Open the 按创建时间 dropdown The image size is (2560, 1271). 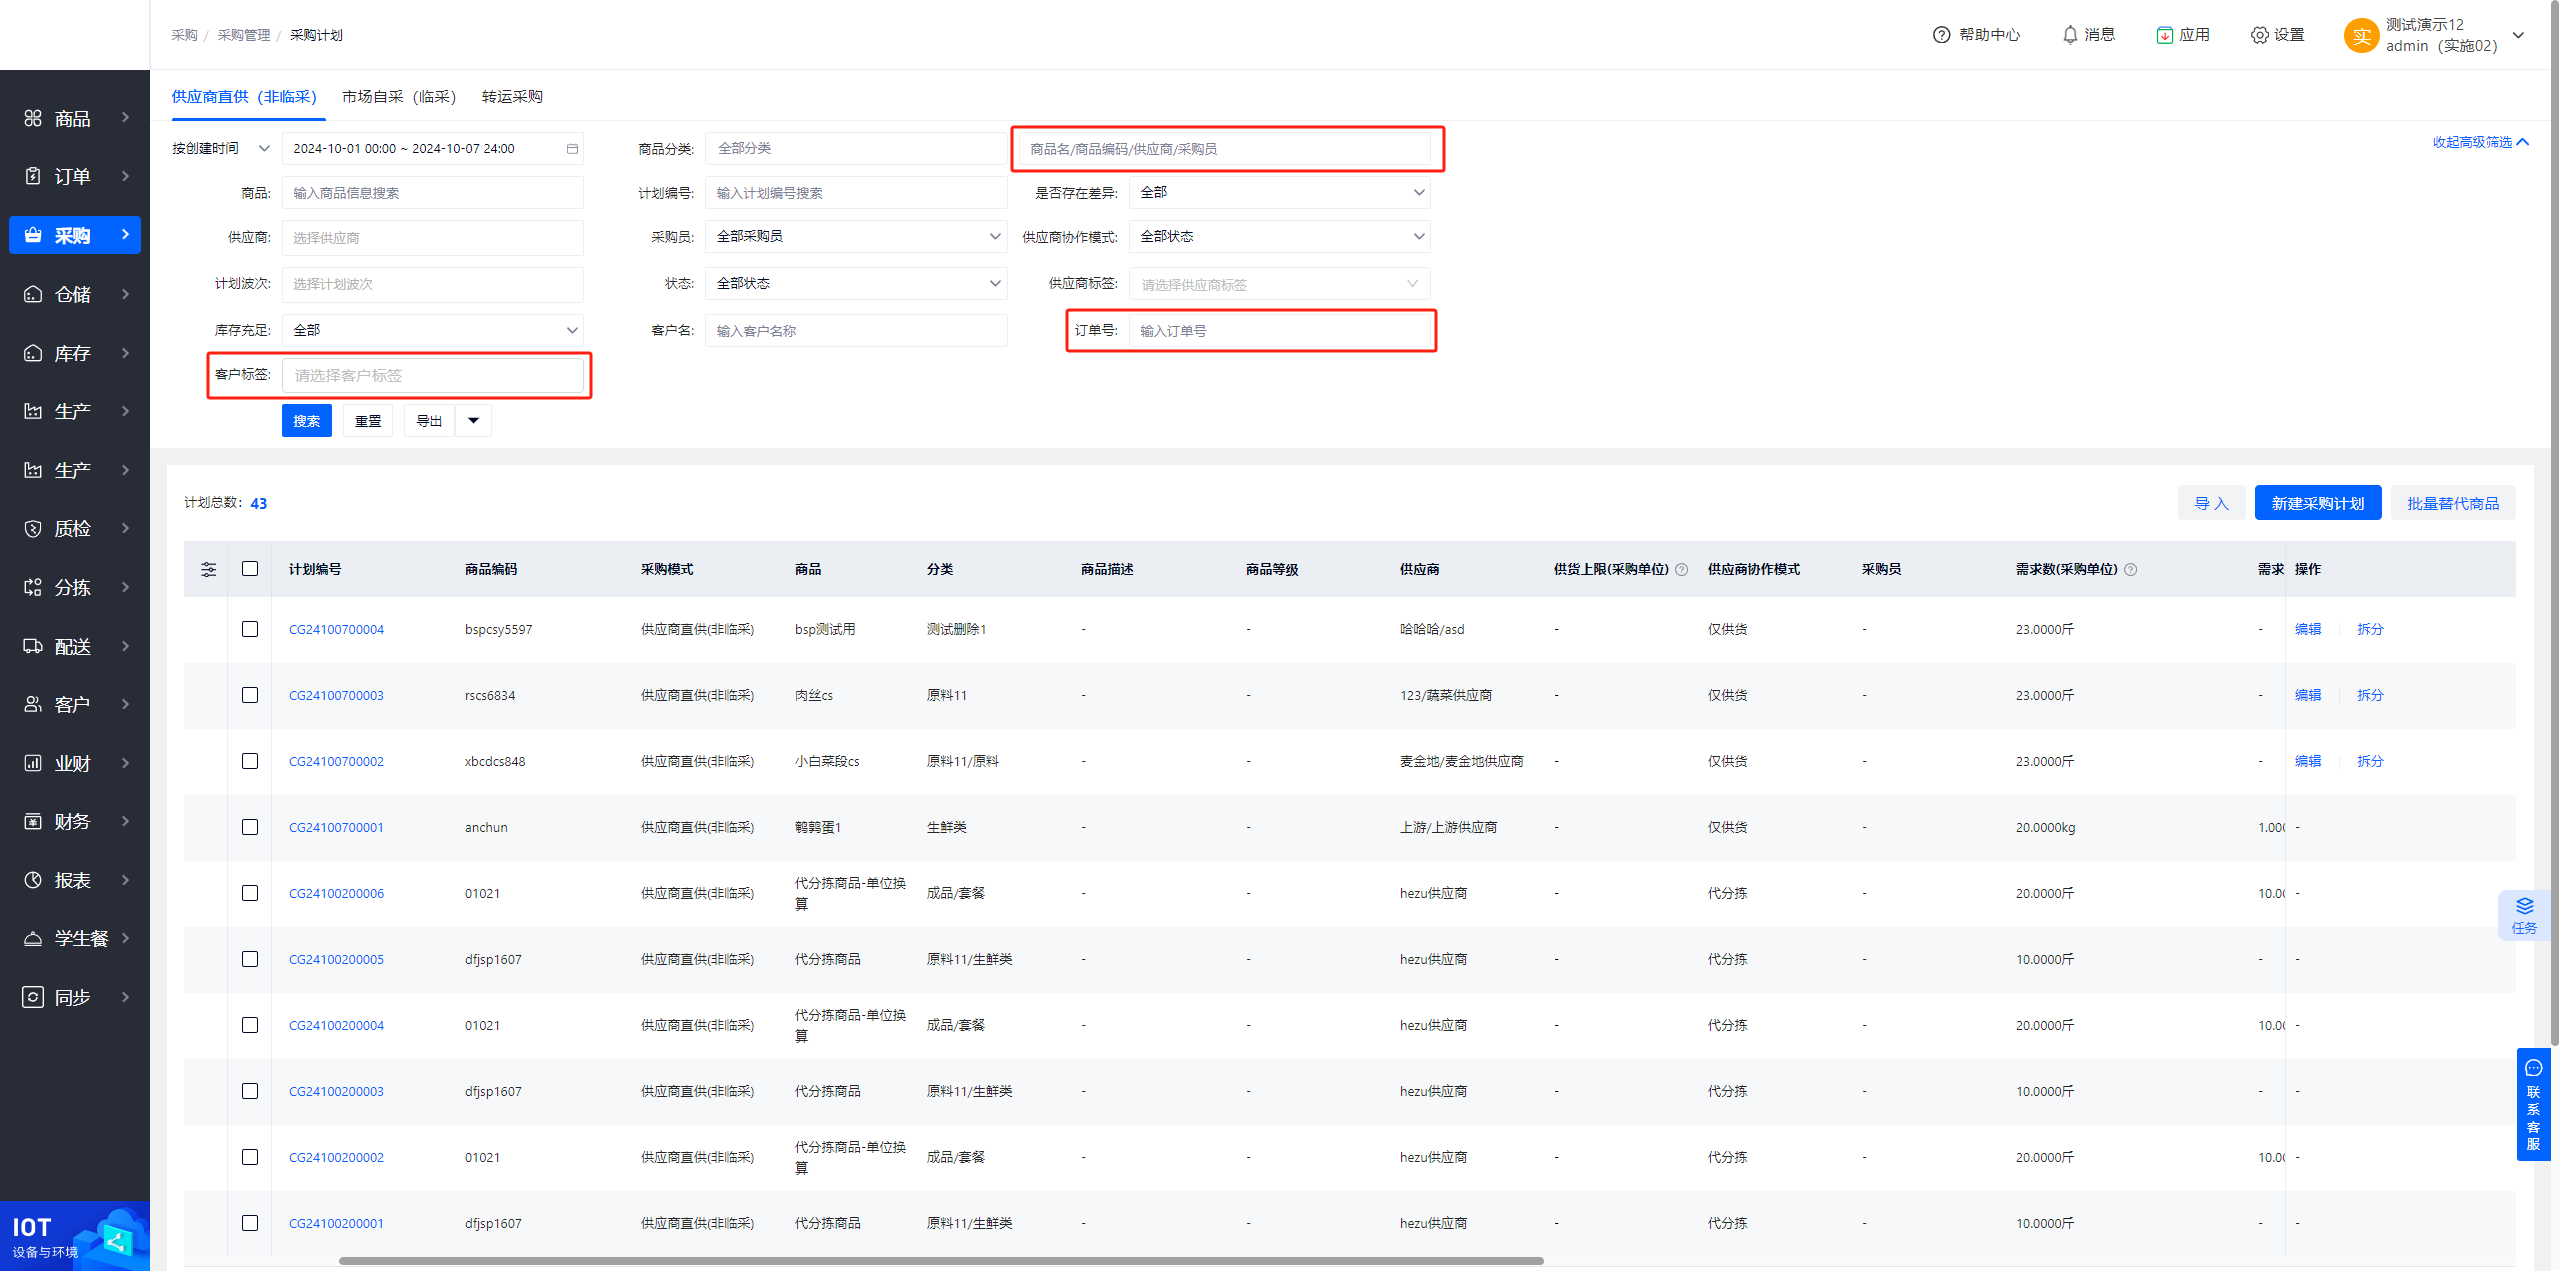221,149
